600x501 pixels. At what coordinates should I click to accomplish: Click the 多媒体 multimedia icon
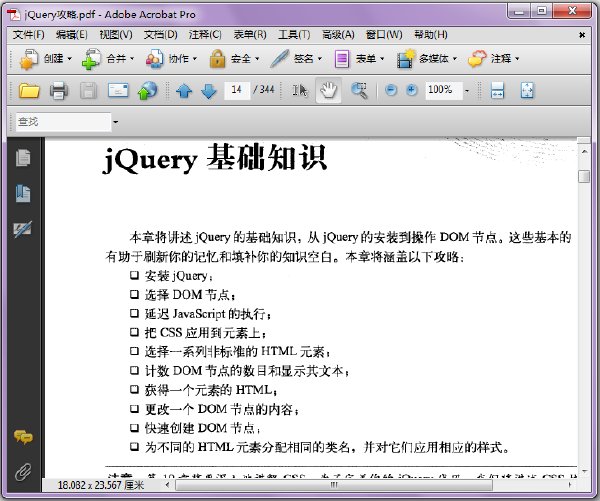tap(406, 59)
